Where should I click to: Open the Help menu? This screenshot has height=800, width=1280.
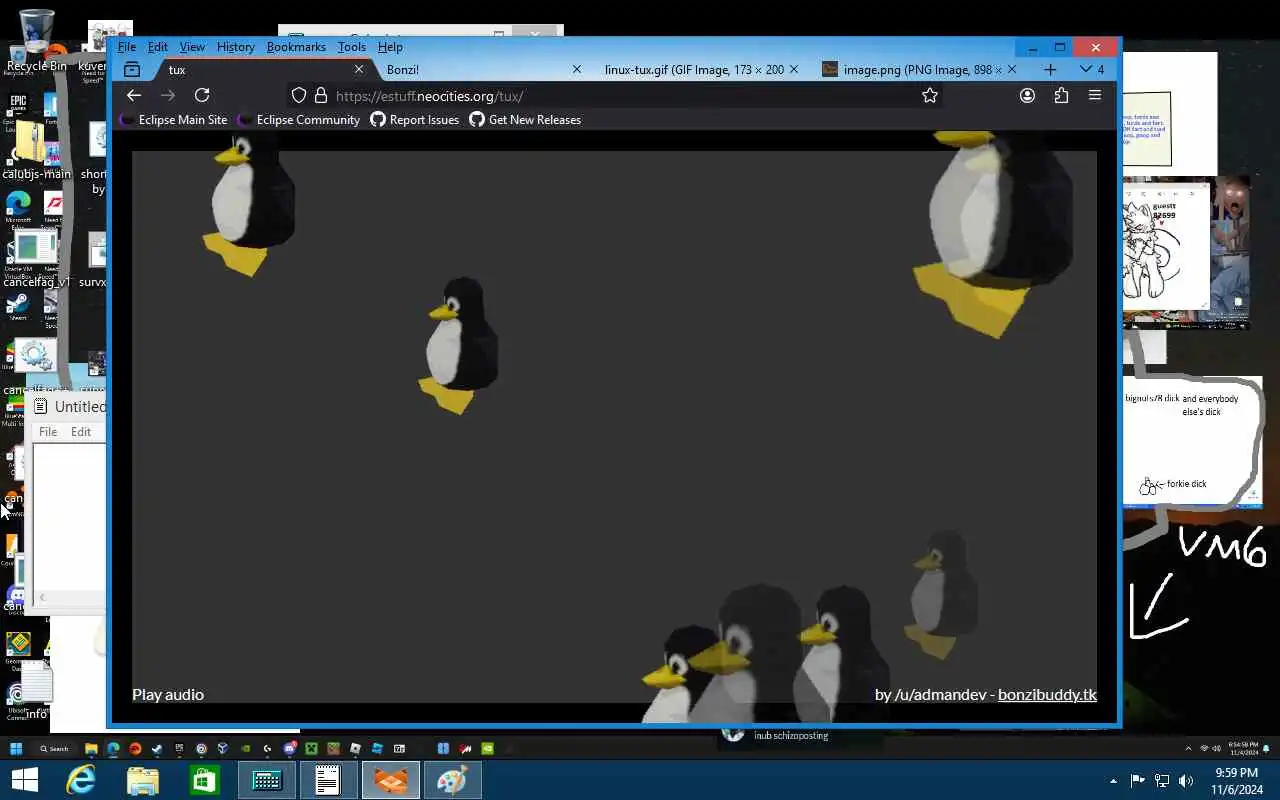point(390,47)
